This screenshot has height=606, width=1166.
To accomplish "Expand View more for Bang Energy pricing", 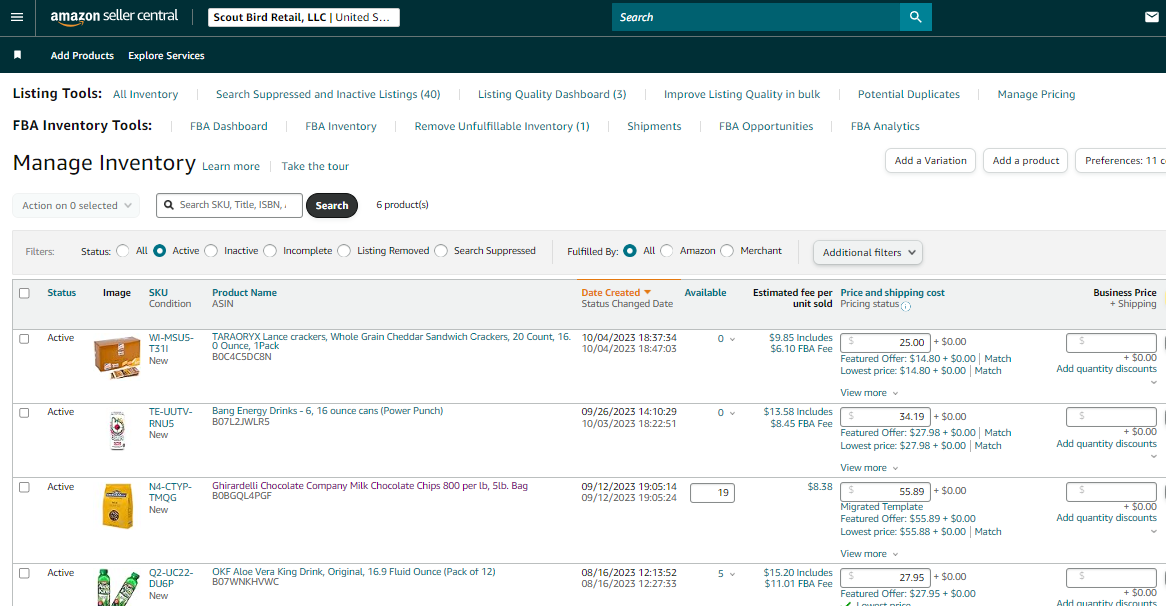I will (x=869, y=468).
